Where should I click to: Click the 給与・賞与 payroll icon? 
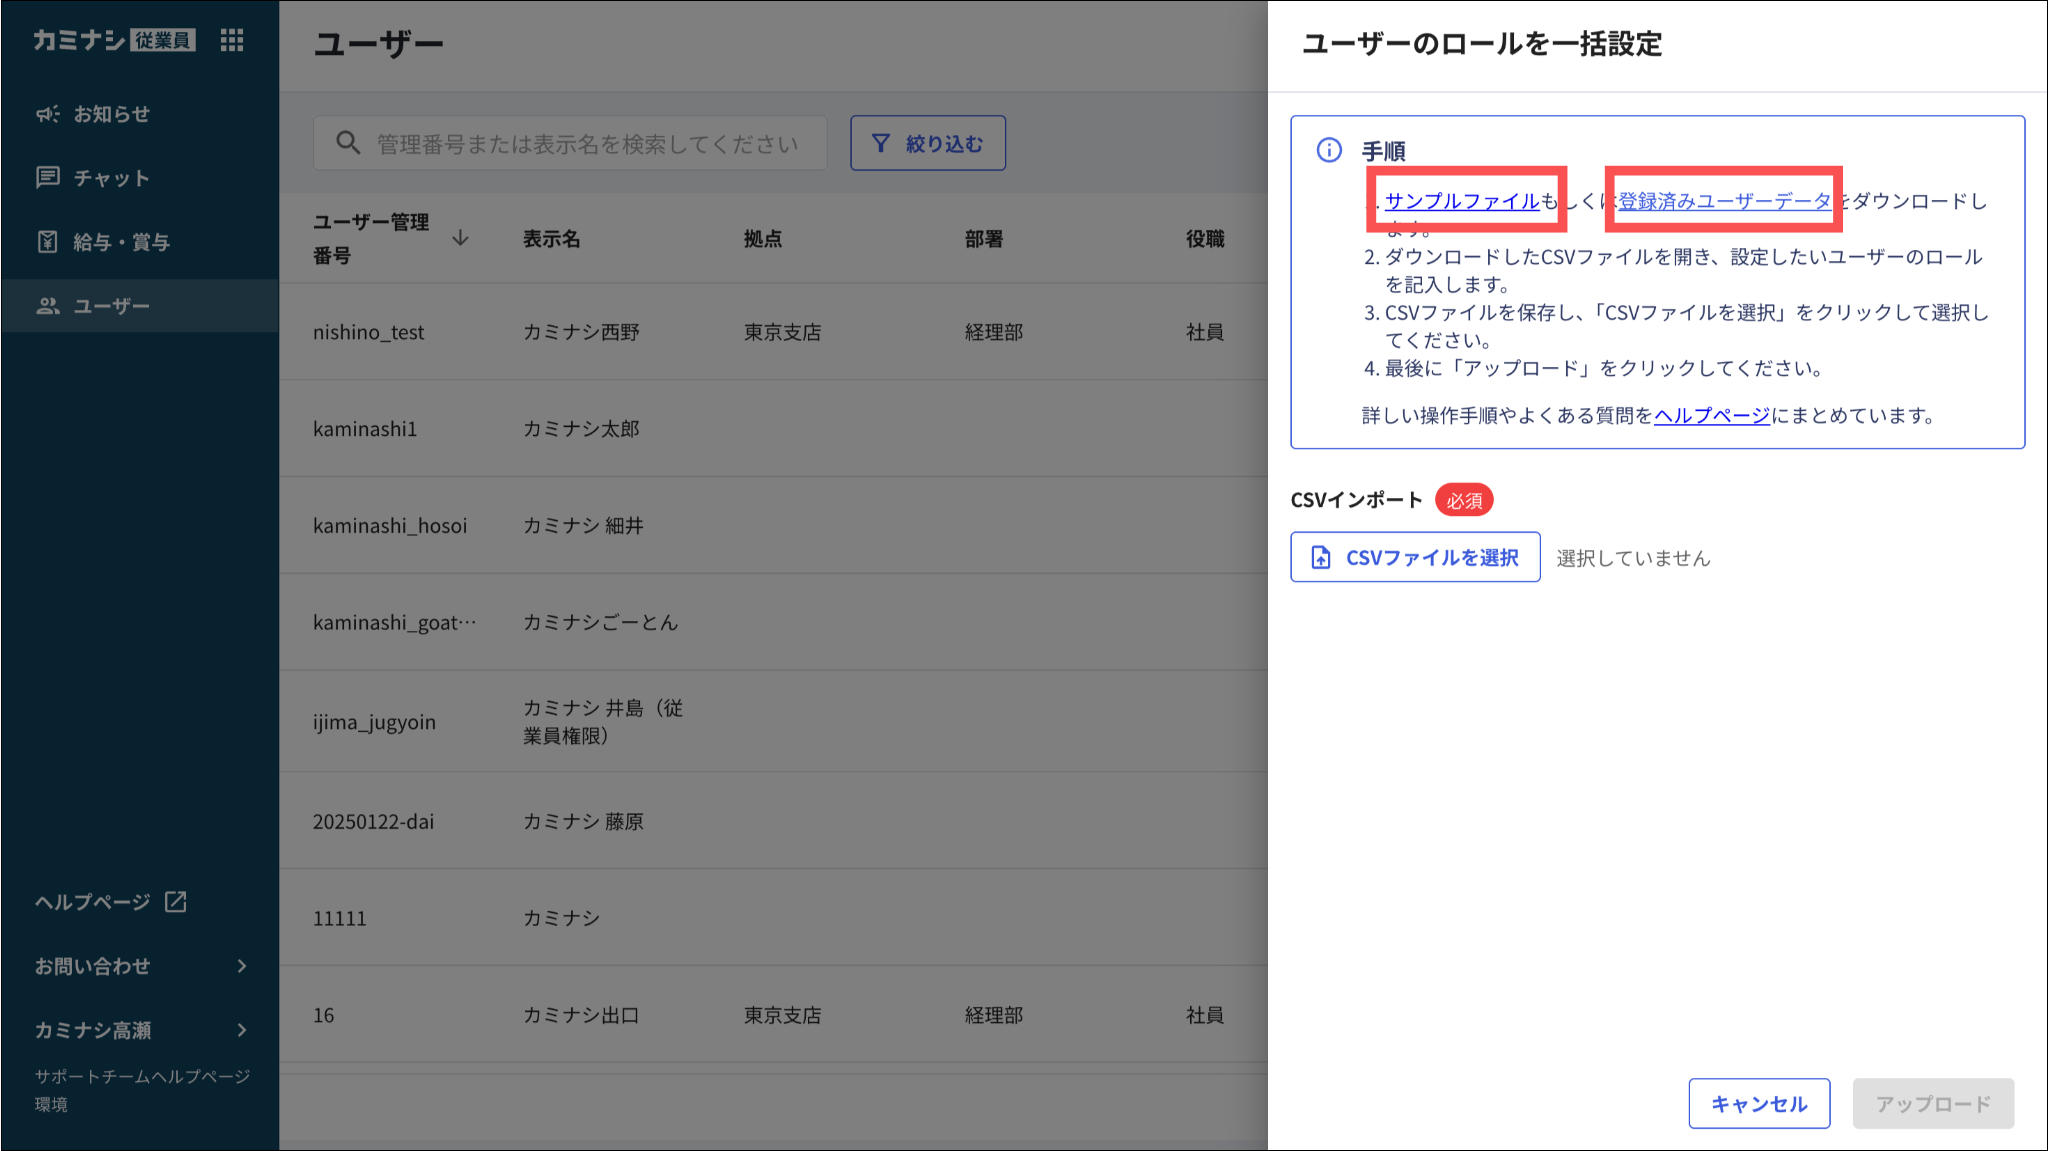[x=47, y=242]
